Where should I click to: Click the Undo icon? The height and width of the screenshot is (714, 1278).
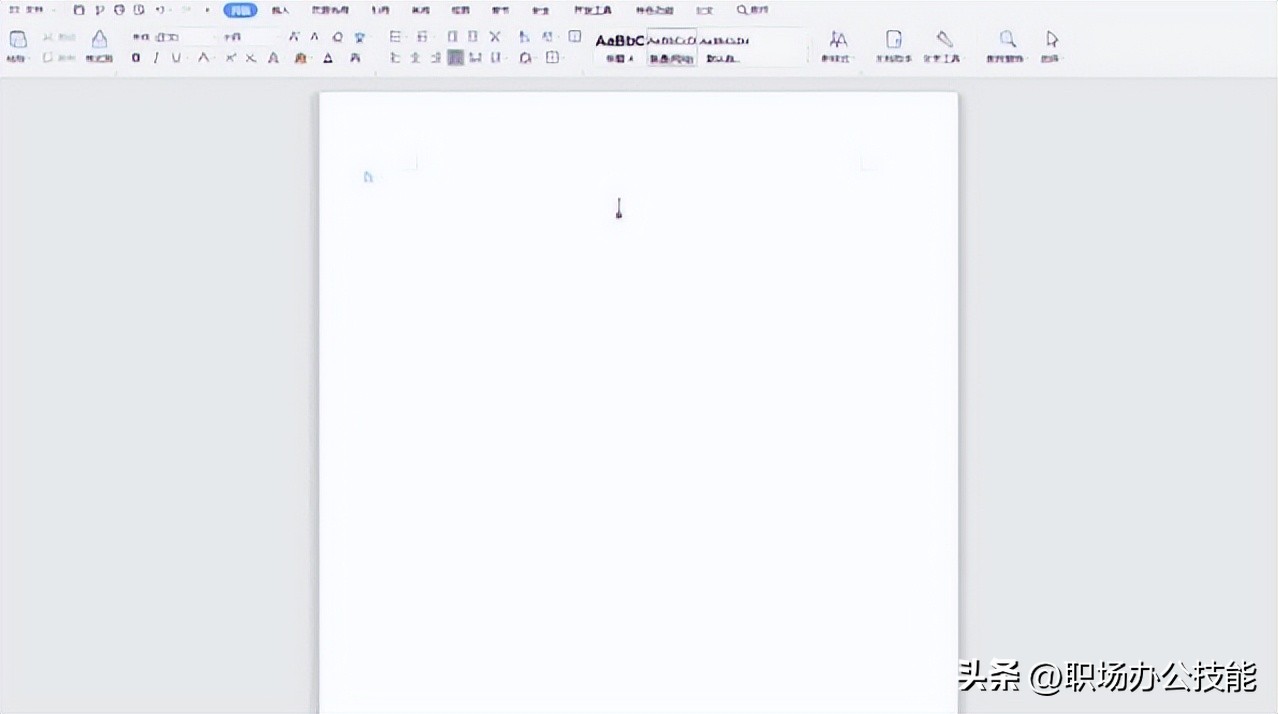click(x=160, y=10)
